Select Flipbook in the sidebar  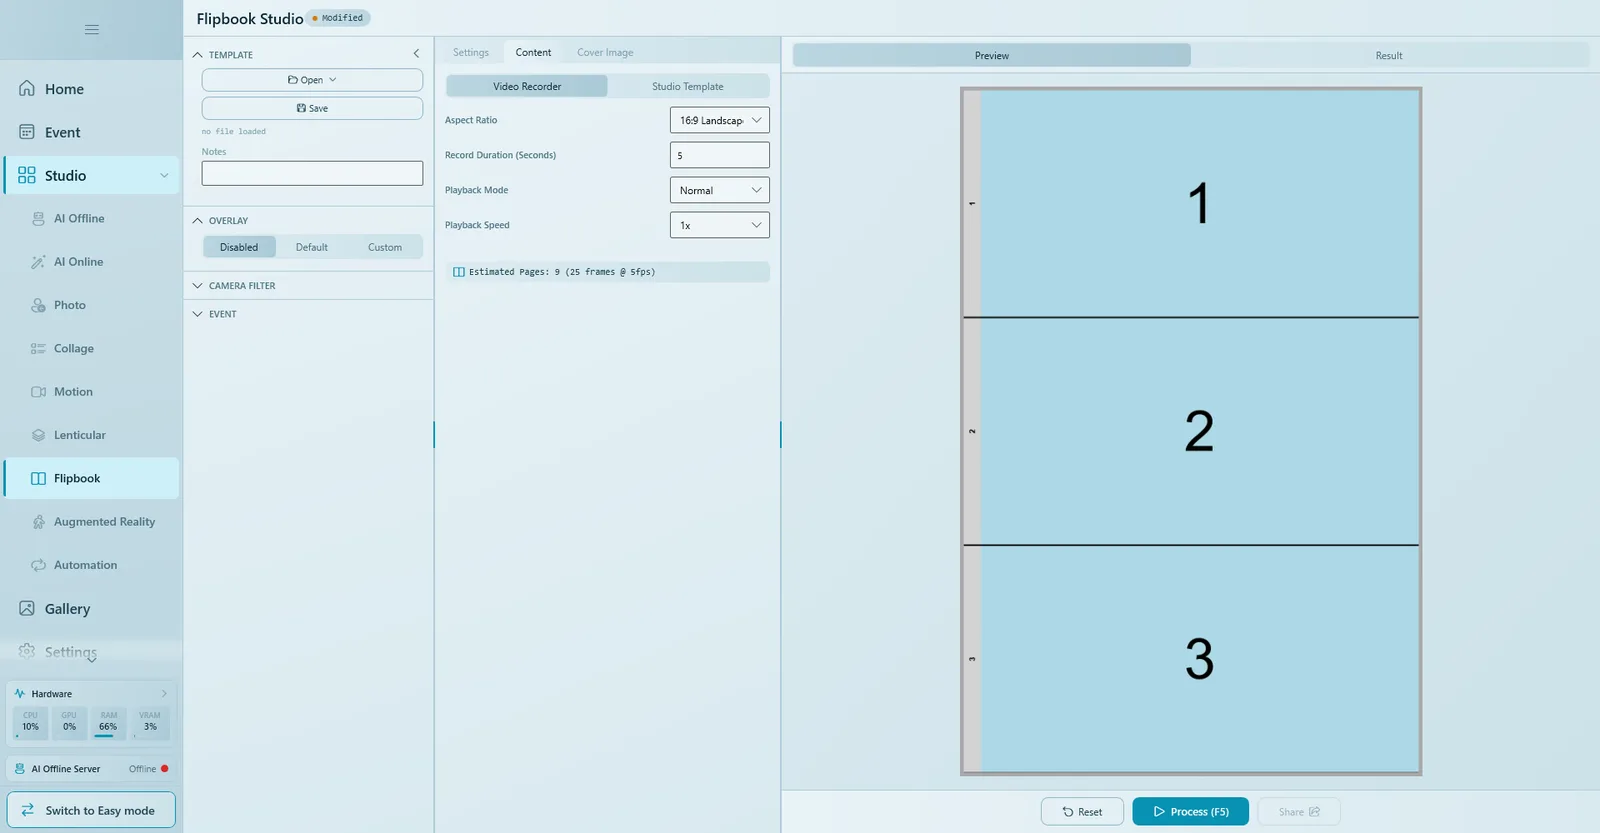[x=91, y=478]
